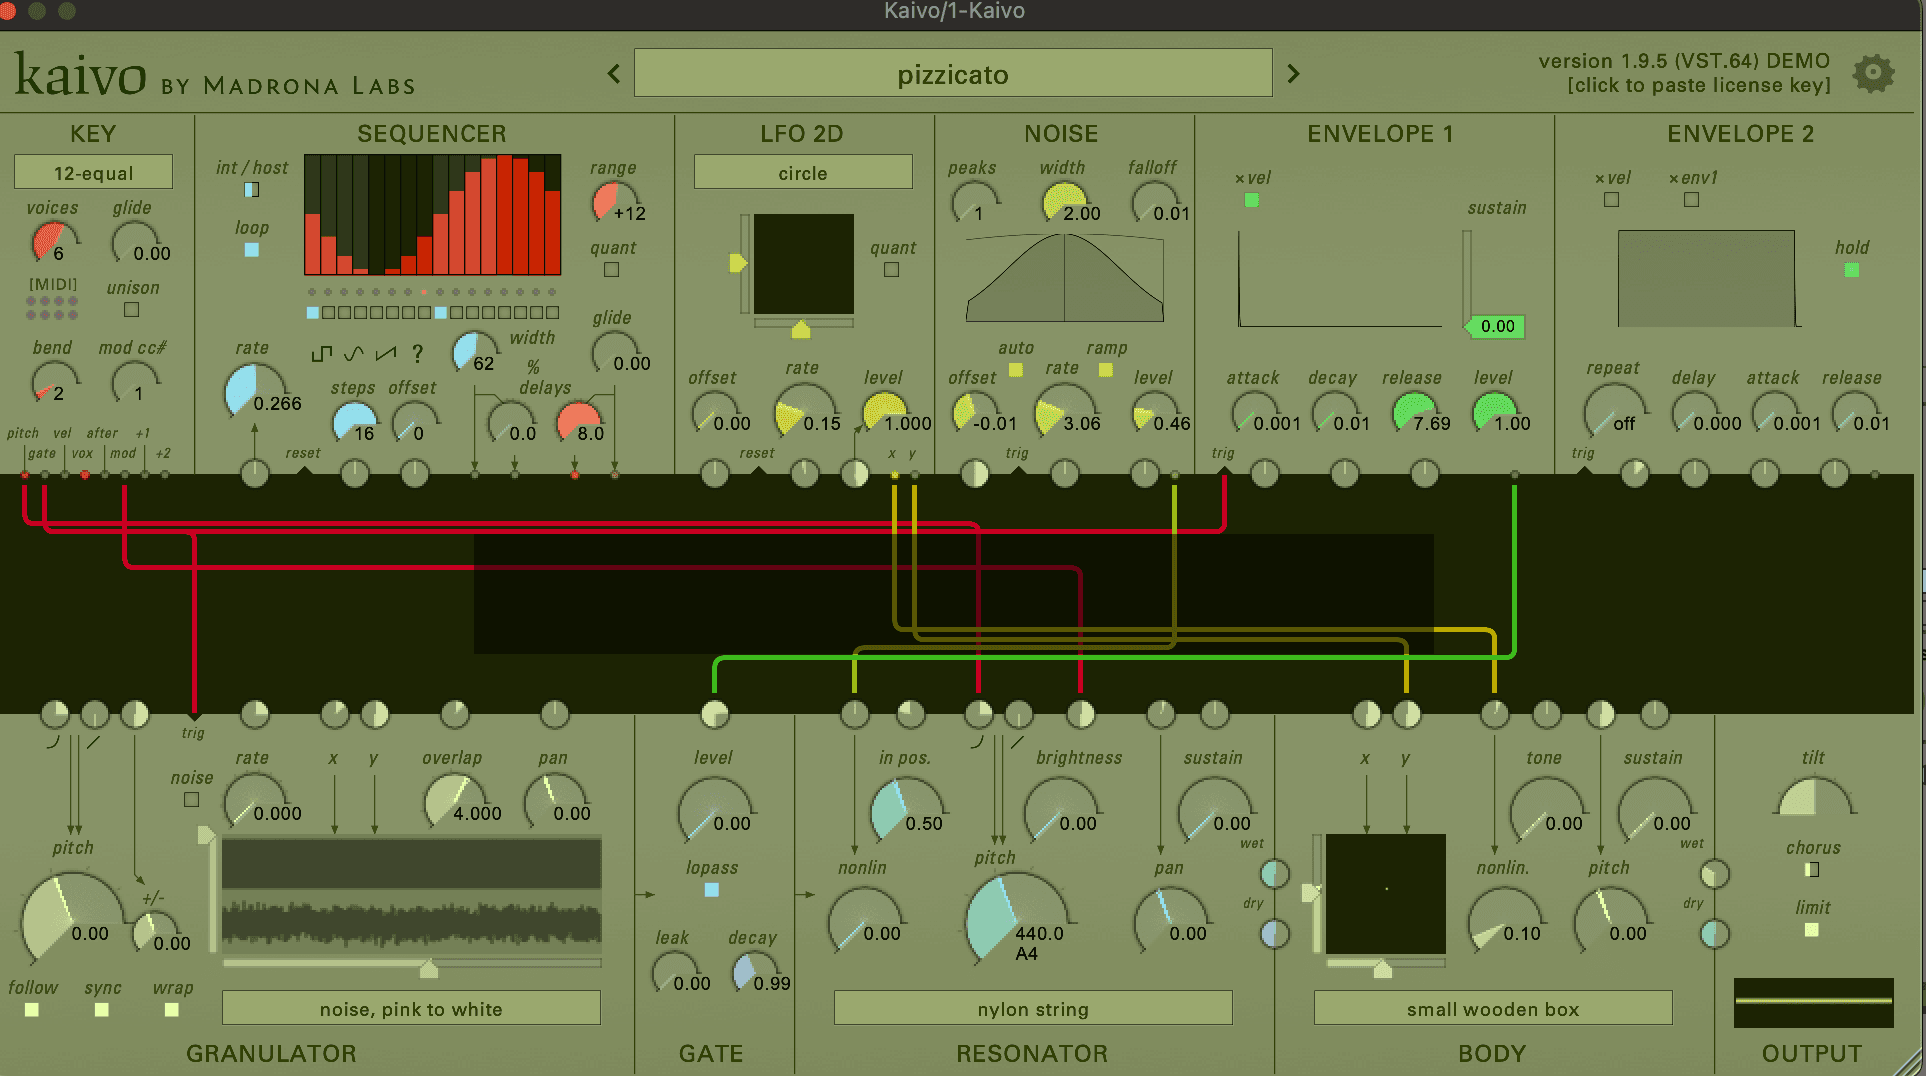This screenshot has width=1926, height=1076.
Task: Toggle the unison checkbox in KEY
Action: coord(131,310)
